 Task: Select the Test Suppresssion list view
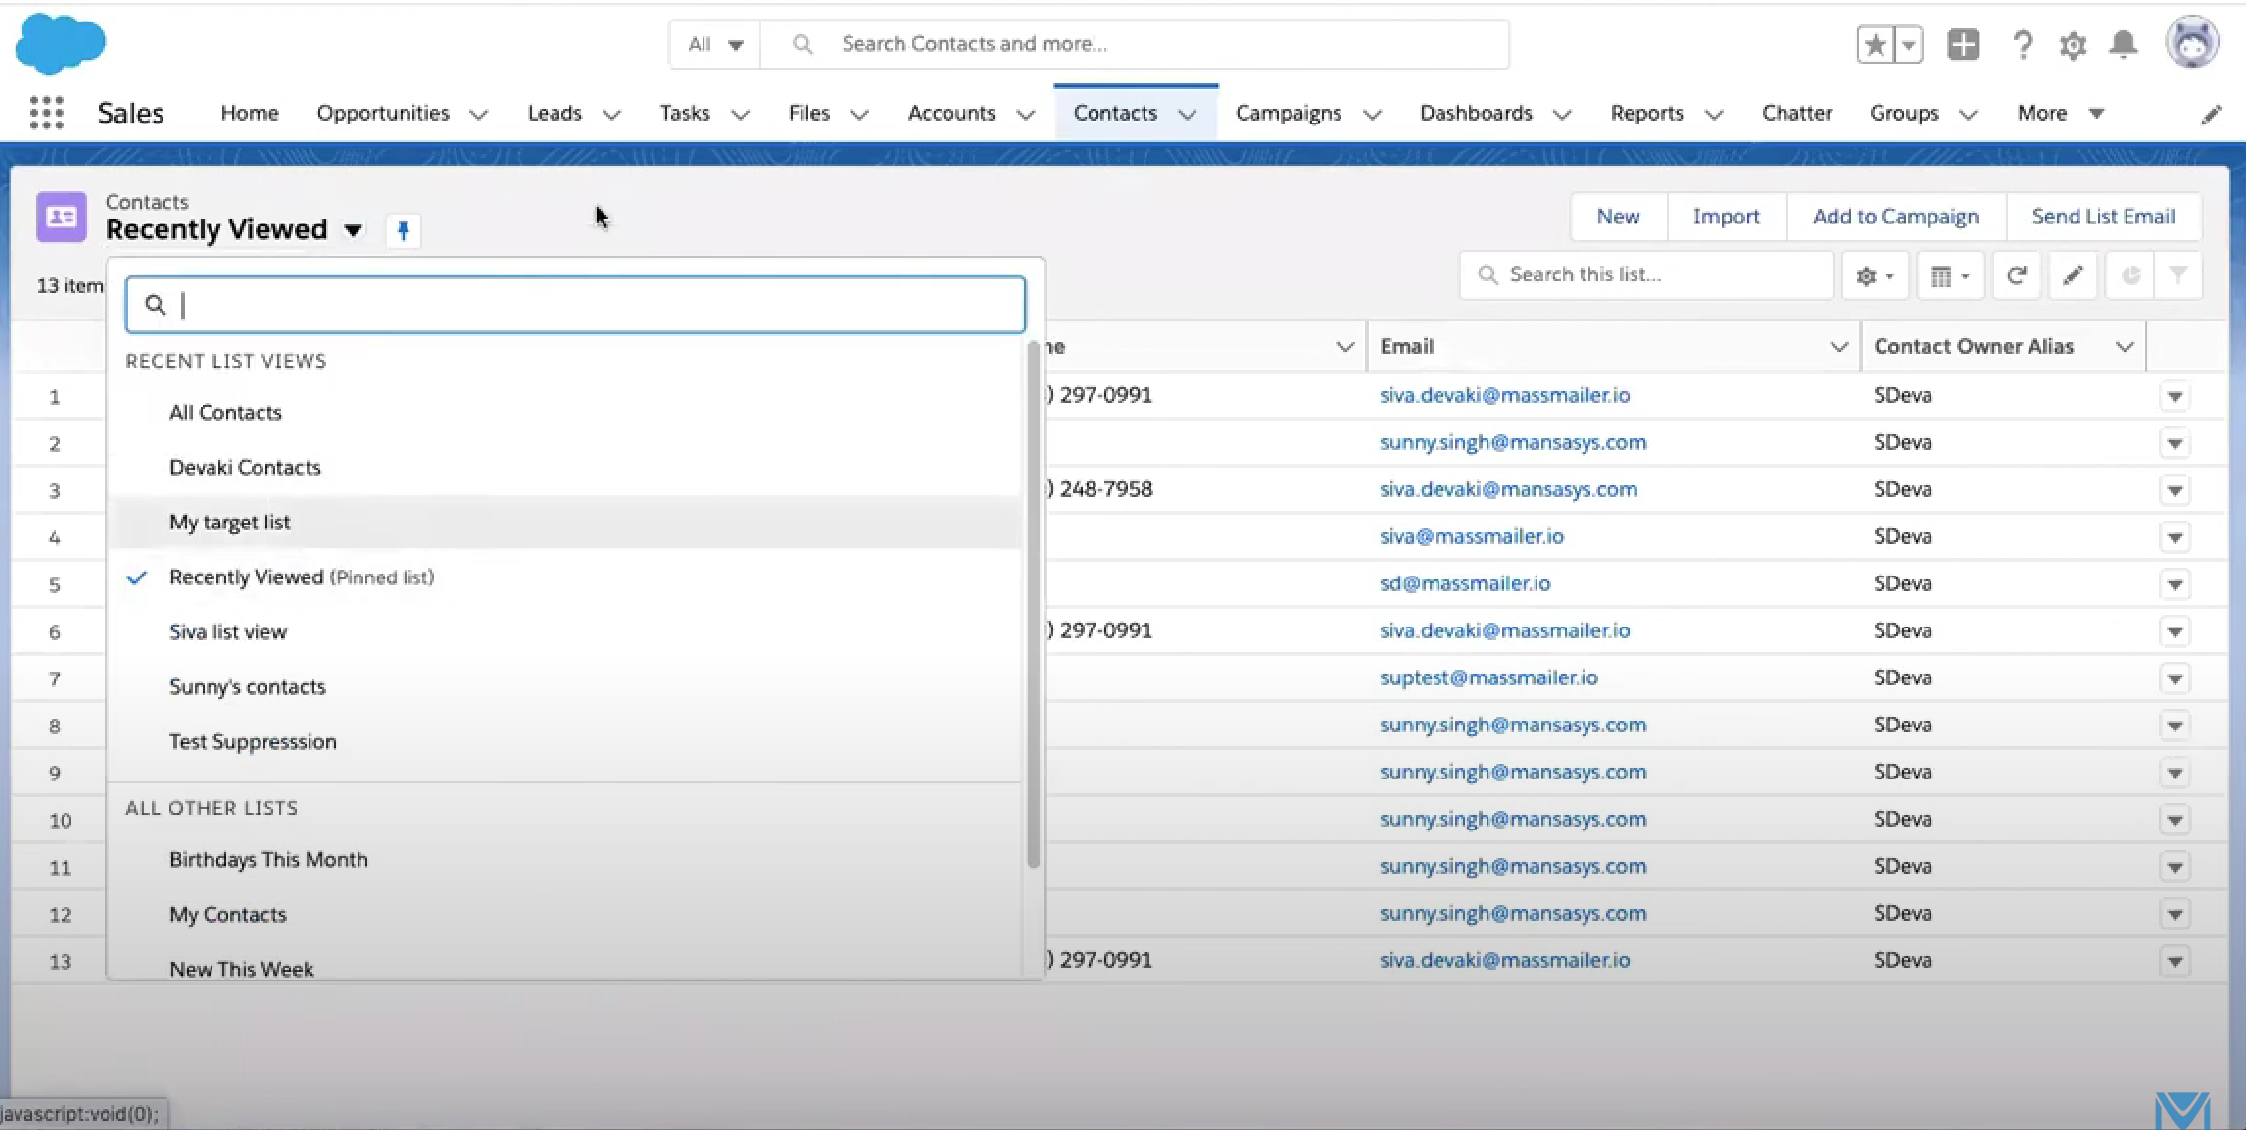pyautogui.click(x=566, y=743)
